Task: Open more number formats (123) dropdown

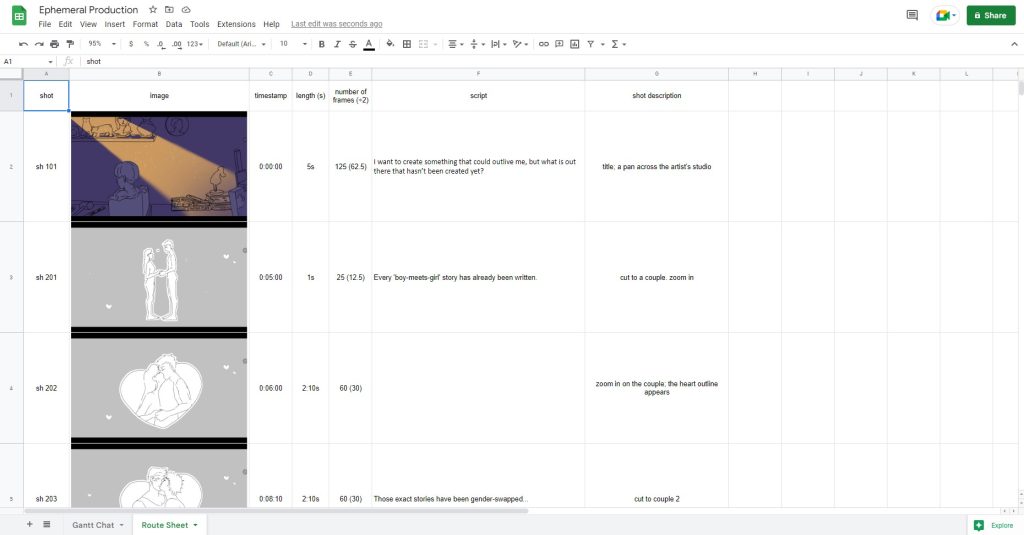Action: tap(195, 44)
